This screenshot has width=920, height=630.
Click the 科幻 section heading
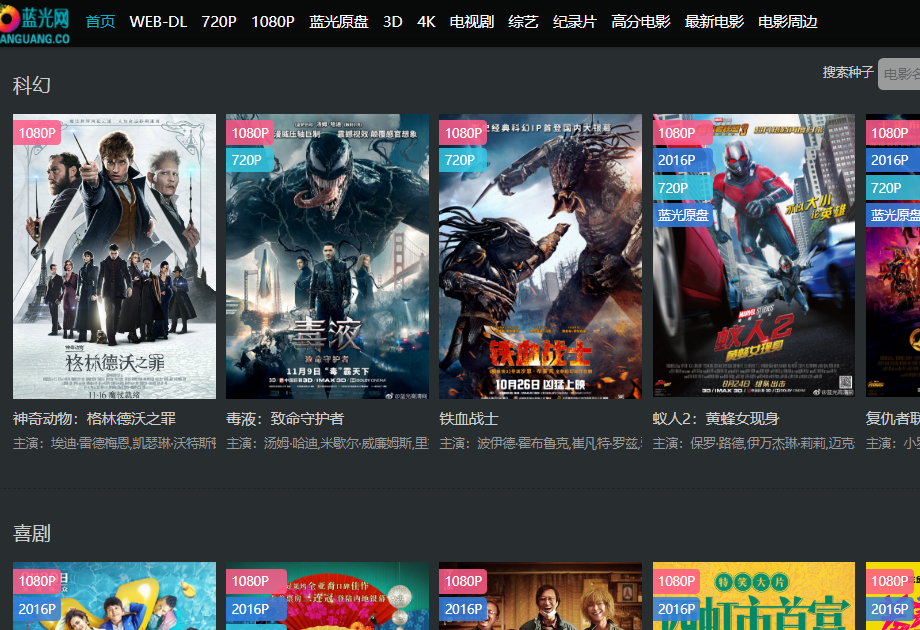click(x=32, y=85)
